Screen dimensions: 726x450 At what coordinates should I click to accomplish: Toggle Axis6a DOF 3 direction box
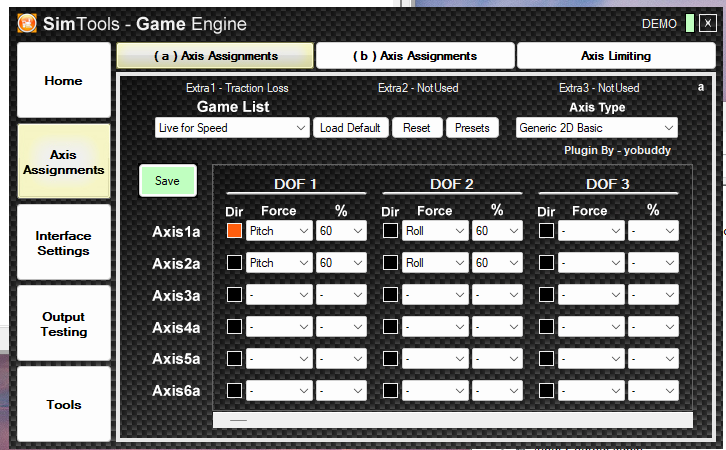click(x=546, y=390)
